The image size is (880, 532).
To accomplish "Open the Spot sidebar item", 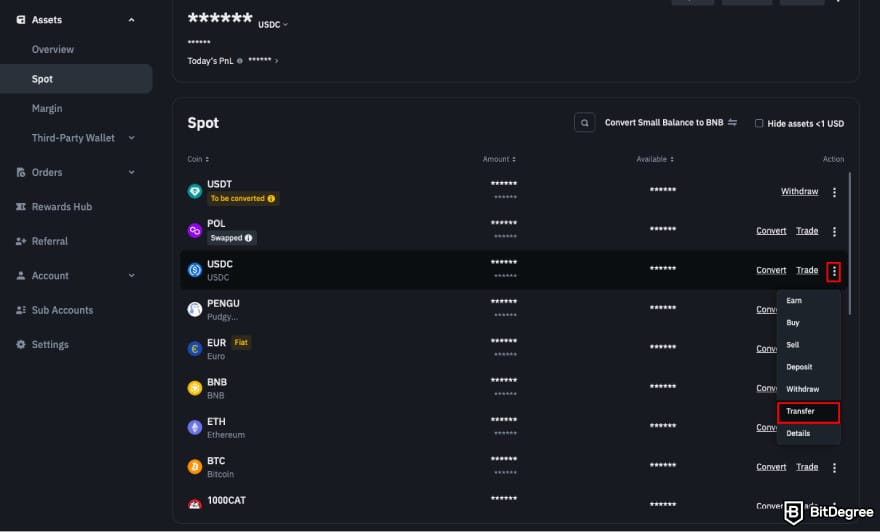I will (x=76, y=79).
